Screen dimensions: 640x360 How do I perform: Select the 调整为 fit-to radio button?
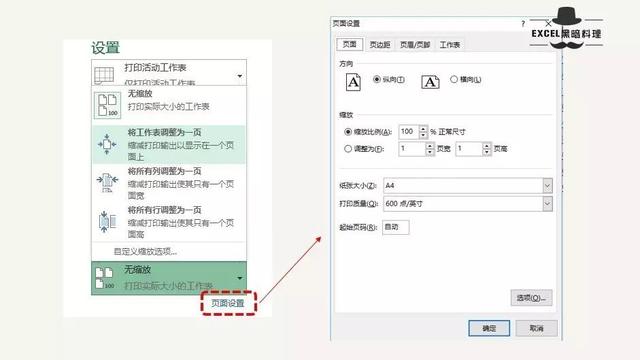(348, 149)
